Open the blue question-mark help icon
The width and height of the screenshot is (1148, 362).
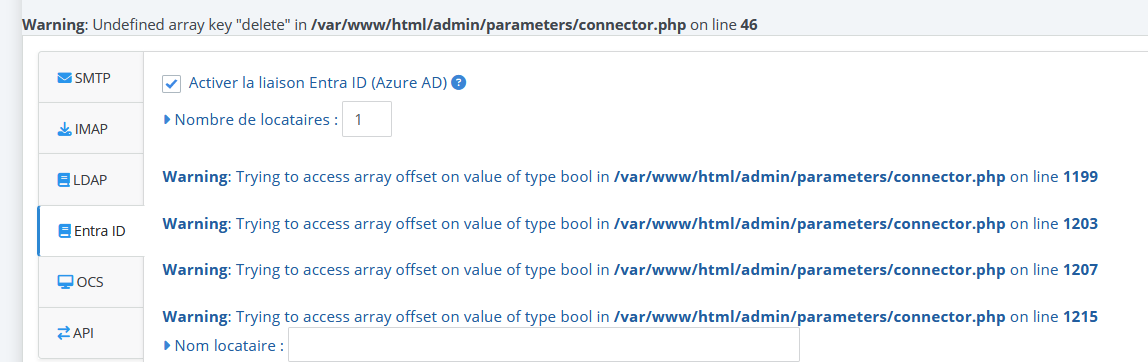[x=459, y=83]
